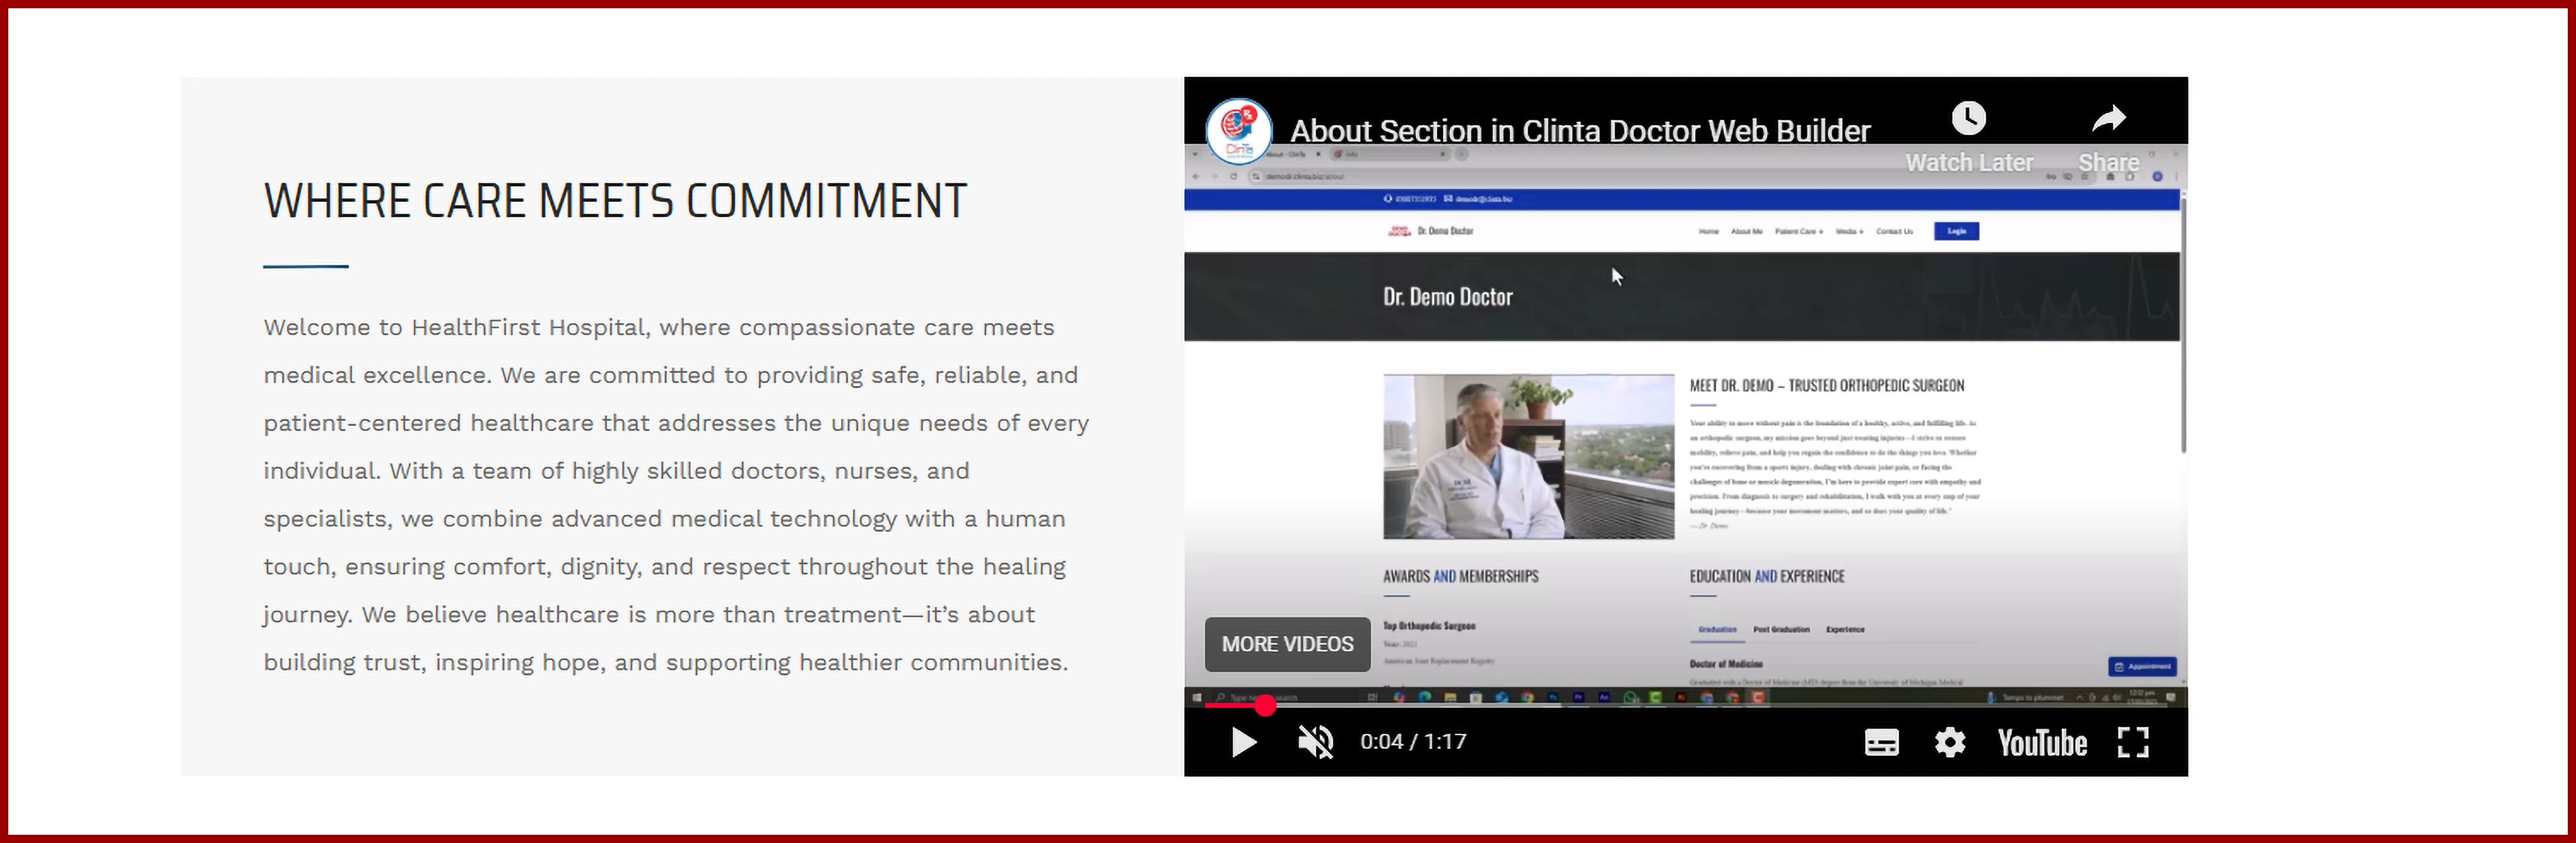Click the red progress bar scrubber
The width and height of the screenshot is (2576, 843).
tap(1265, 705)
